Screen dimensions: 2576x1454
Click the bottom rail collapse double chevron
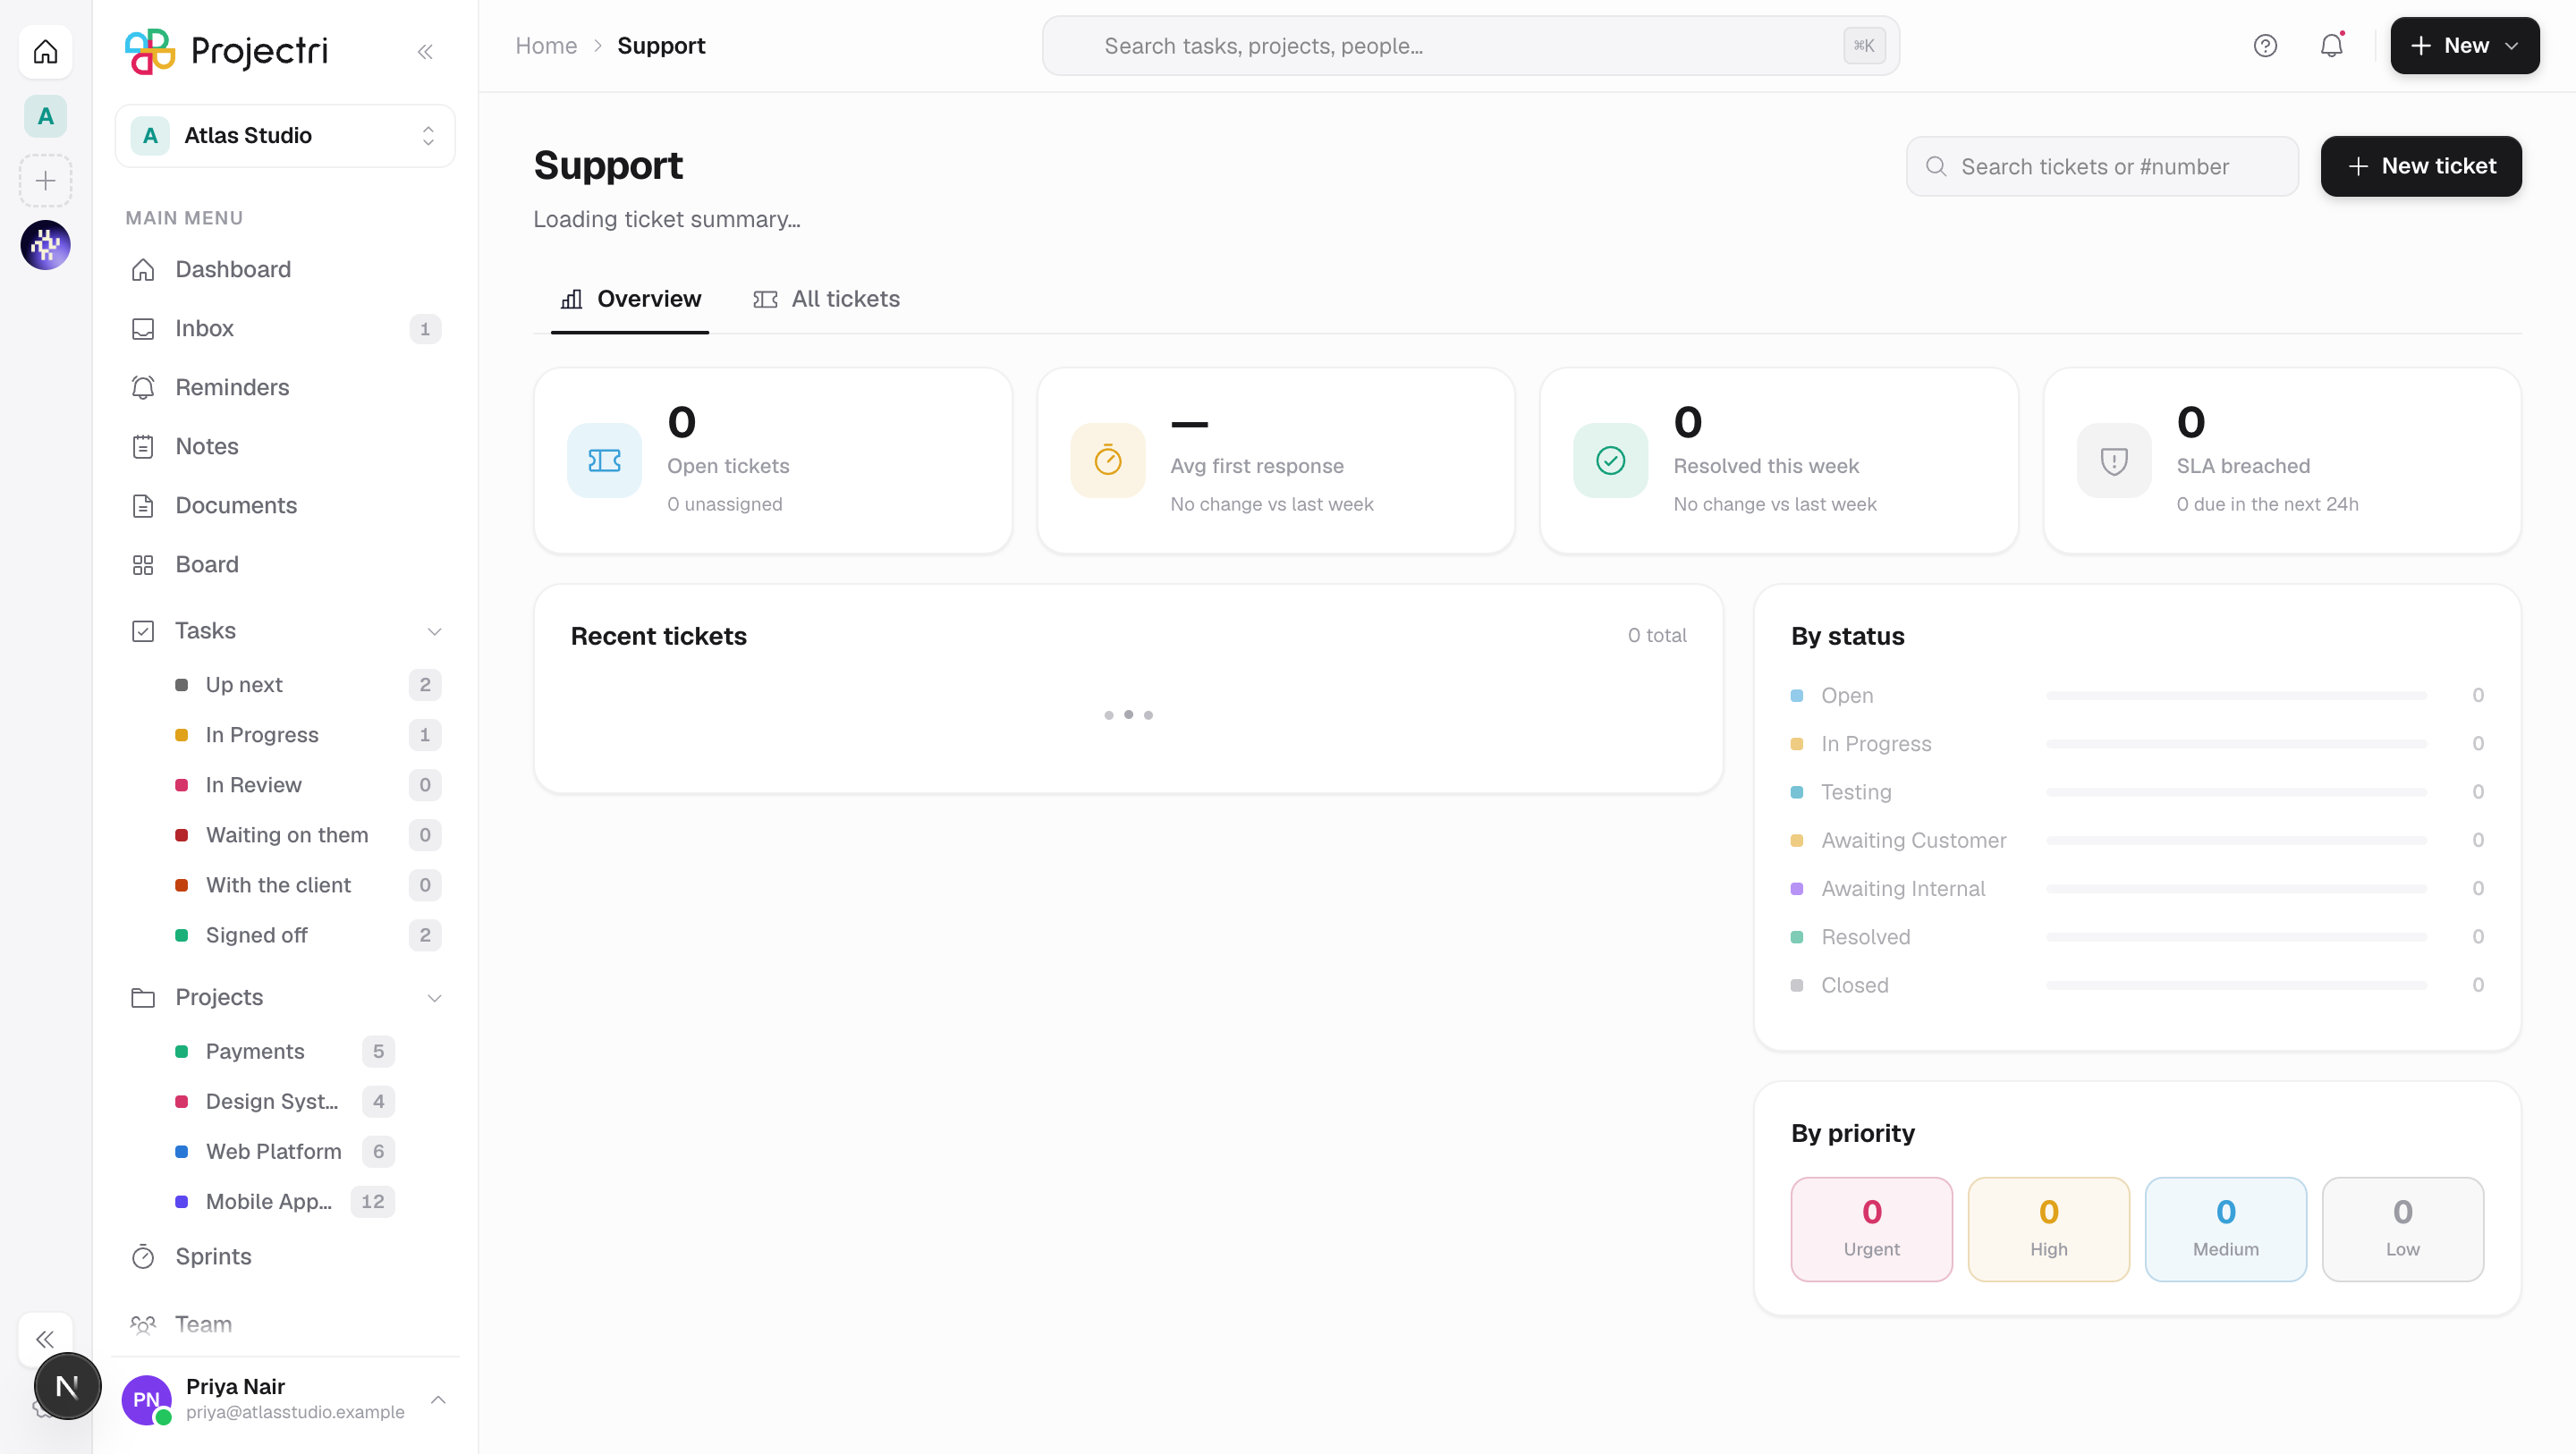tap(45, 1338)
